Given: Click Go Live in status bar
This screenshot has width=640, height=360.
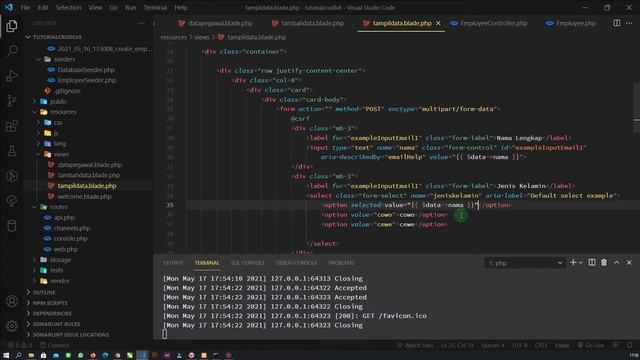Looking at the screenshot, I should [591, 345].
